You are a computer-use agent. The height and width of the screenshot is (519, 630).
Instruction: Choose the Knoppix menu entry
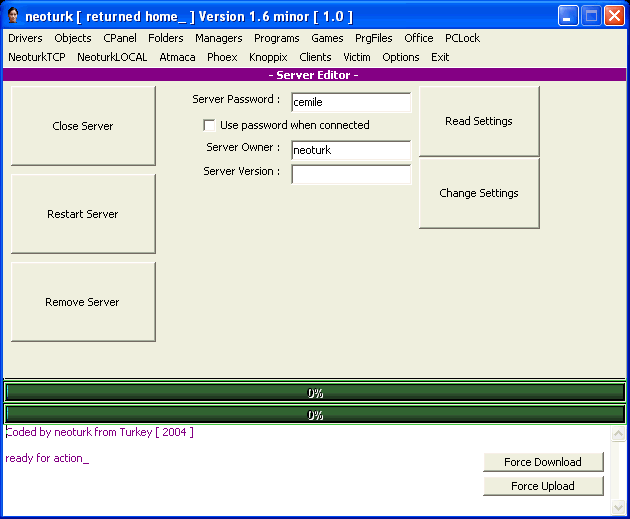click(x=268, y=57)
